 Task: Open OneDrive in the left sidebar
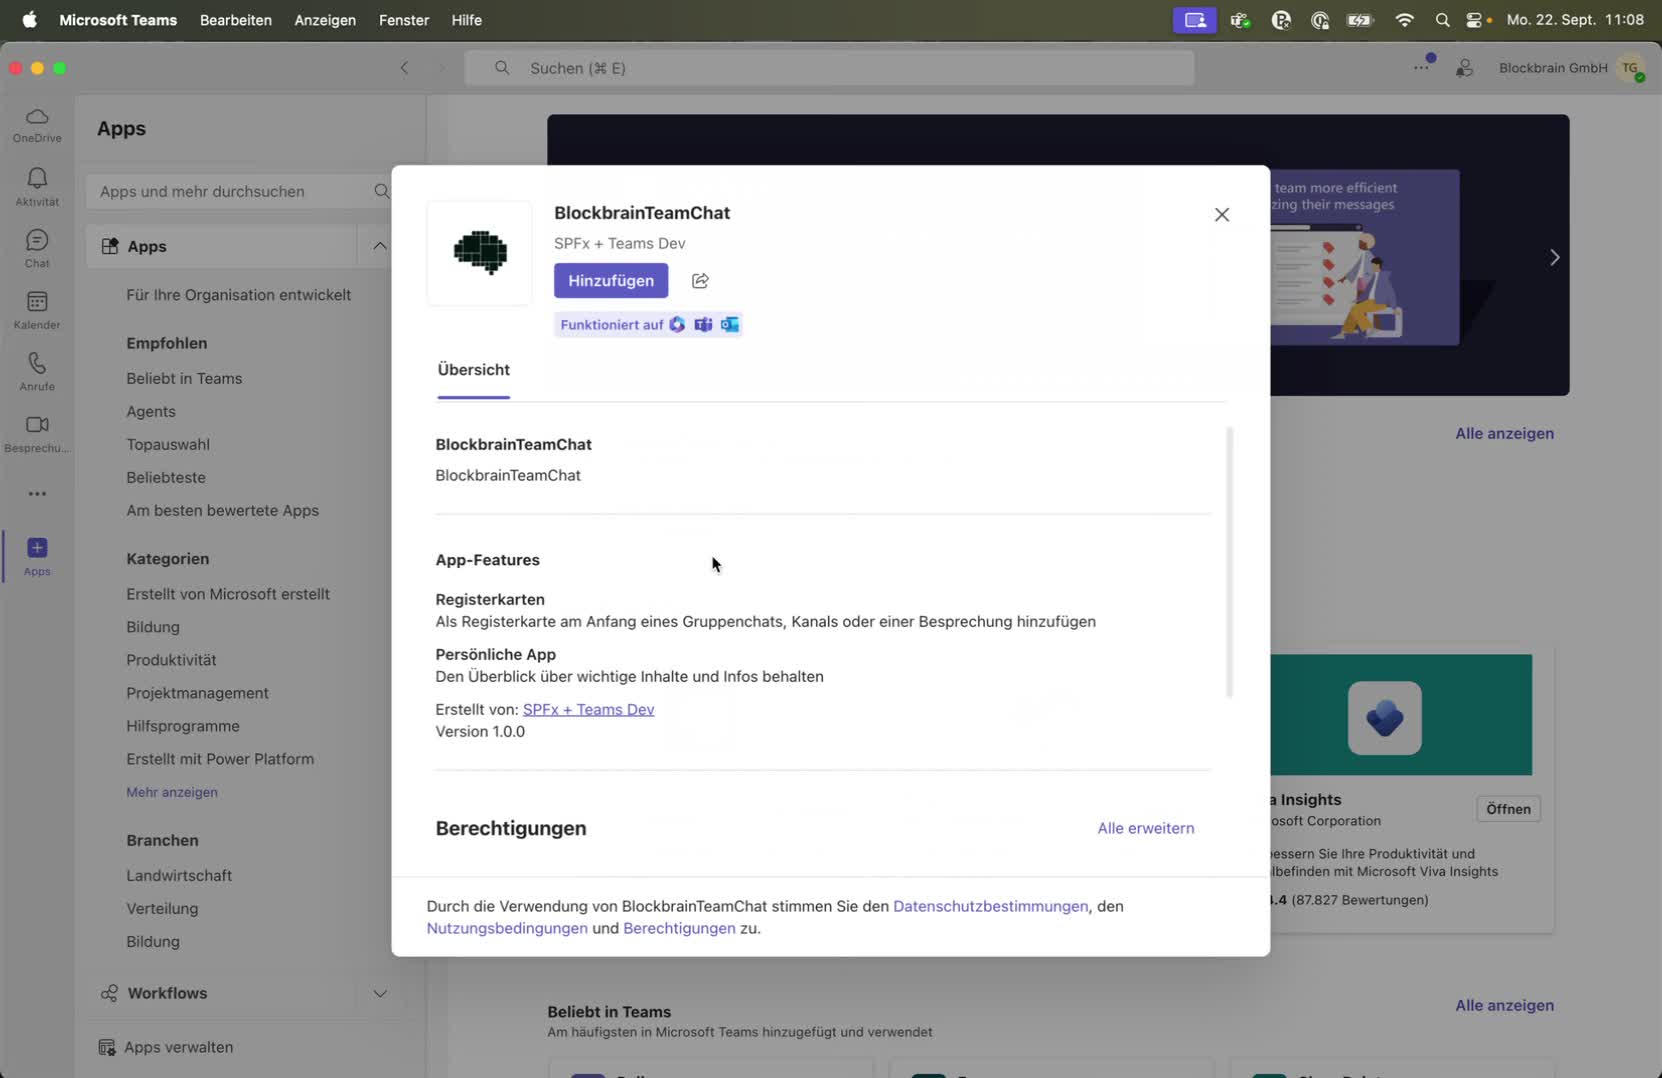click(37, 124)
